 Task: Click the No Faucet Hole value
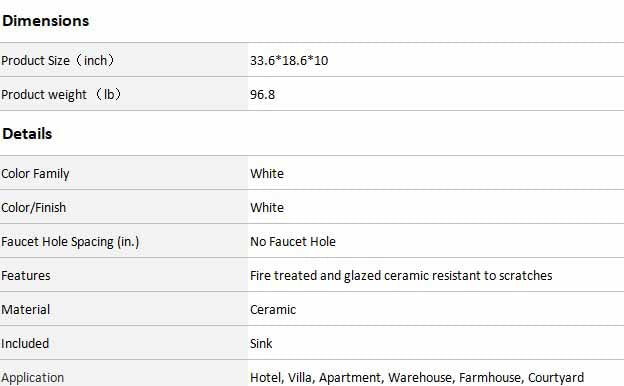pos(292,242)
